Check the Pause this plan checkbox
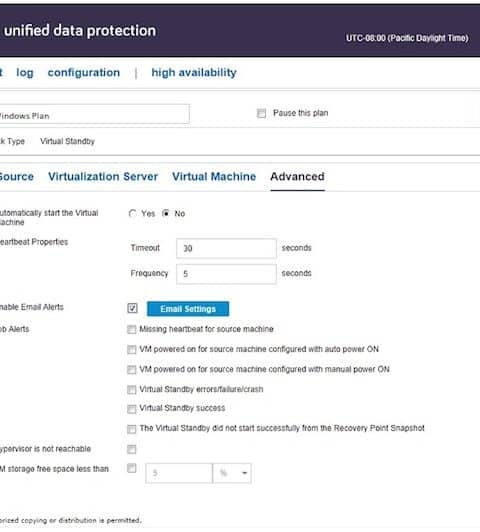The width and height of the screenshot is (480, 532). click(261, 113)
